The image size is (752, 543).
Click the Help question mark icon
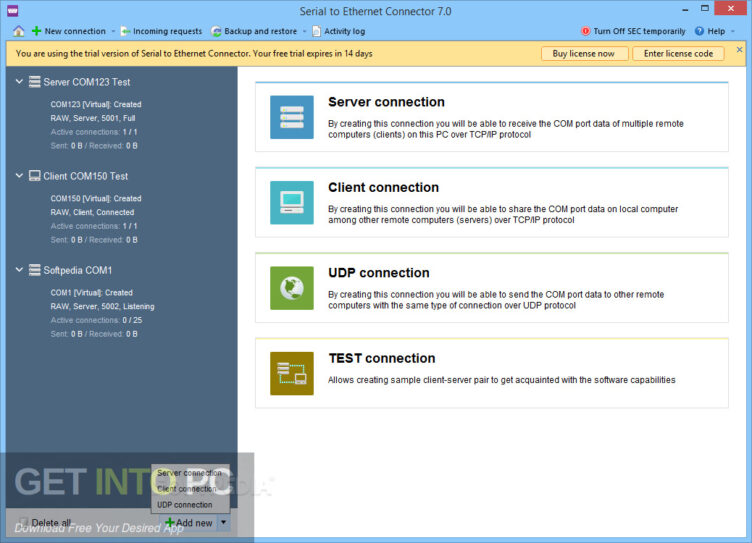[699, 31]
